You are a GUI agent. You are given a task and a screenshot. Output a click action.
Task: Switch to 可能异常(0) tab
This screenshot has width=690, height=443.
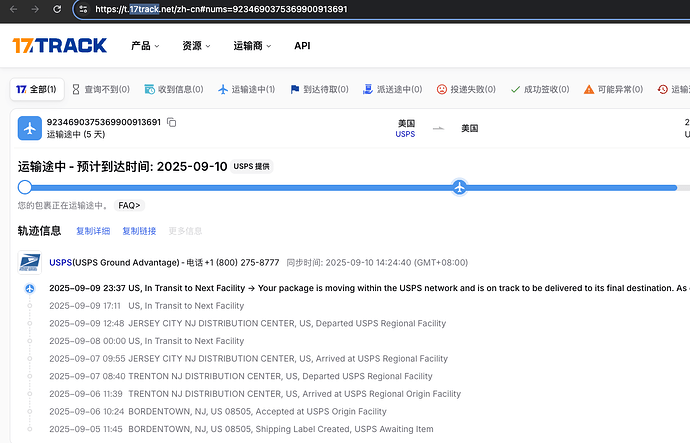[613, 89]
